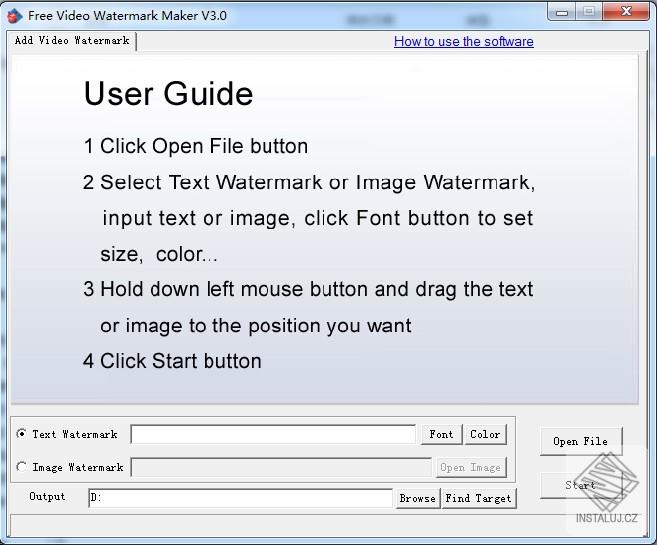The width and height of the screenshot is (657, 545).
Task: Select the Text Watermark radio button
Action: (21, 434)
